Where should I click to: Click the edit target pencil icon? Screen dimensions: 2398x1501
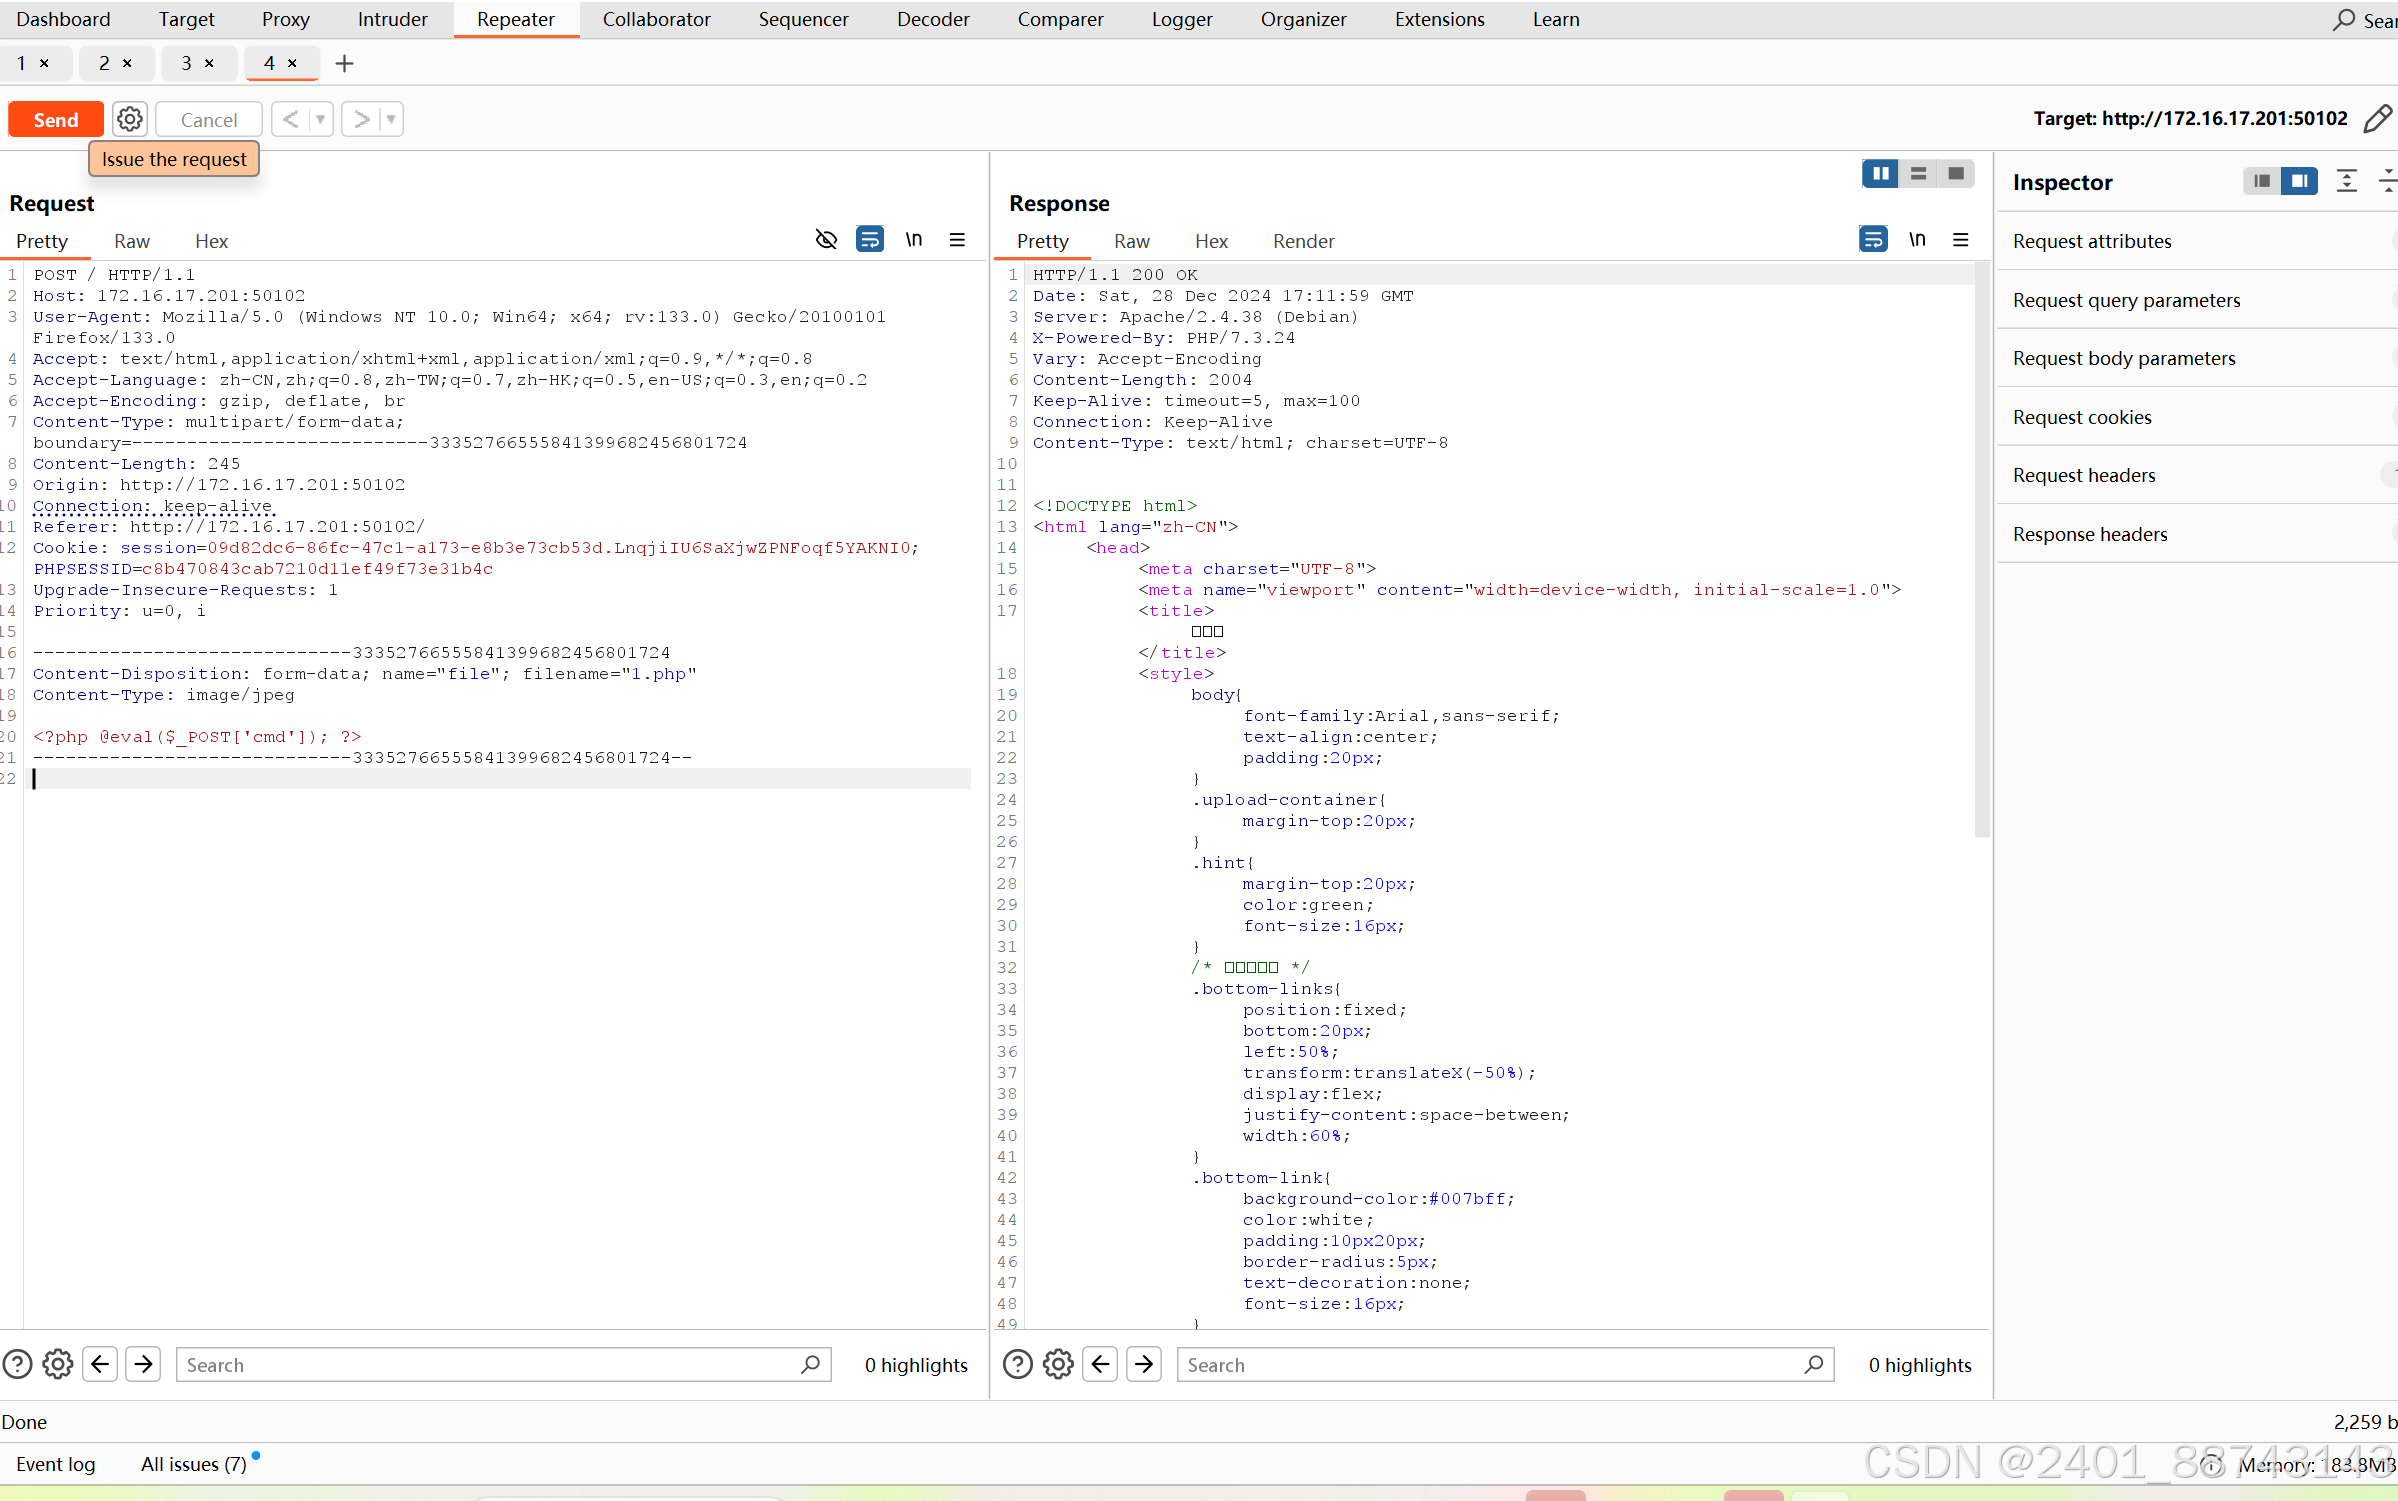[x=2377, y=119]
